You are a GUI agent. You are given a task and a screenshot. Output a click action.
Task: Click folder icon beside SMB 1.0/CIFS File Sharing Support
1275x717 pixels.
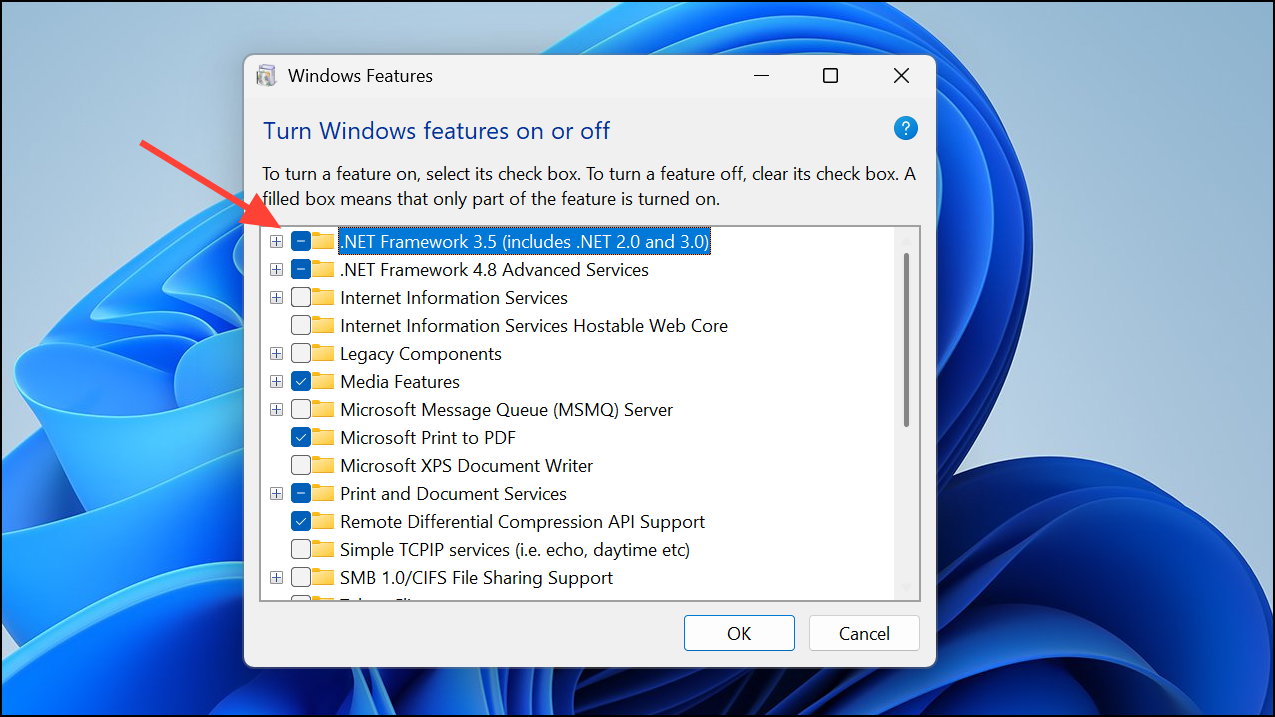pos(323,577)
